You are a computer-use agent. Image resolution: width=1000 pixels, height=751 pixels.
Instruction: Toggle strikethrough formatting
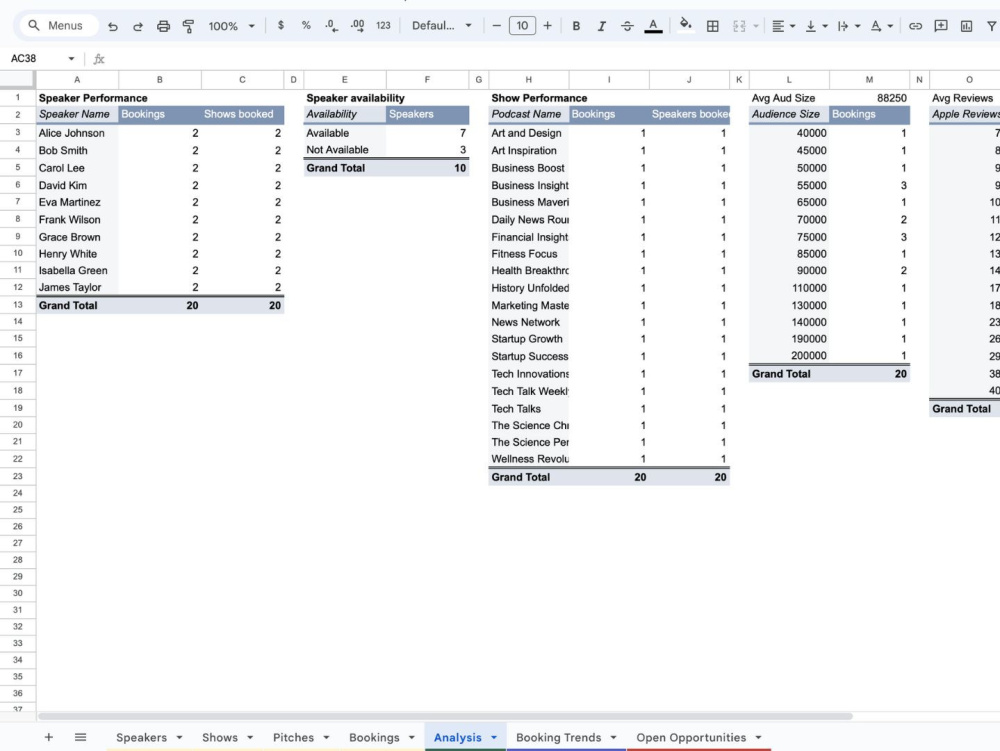point(627,26)
